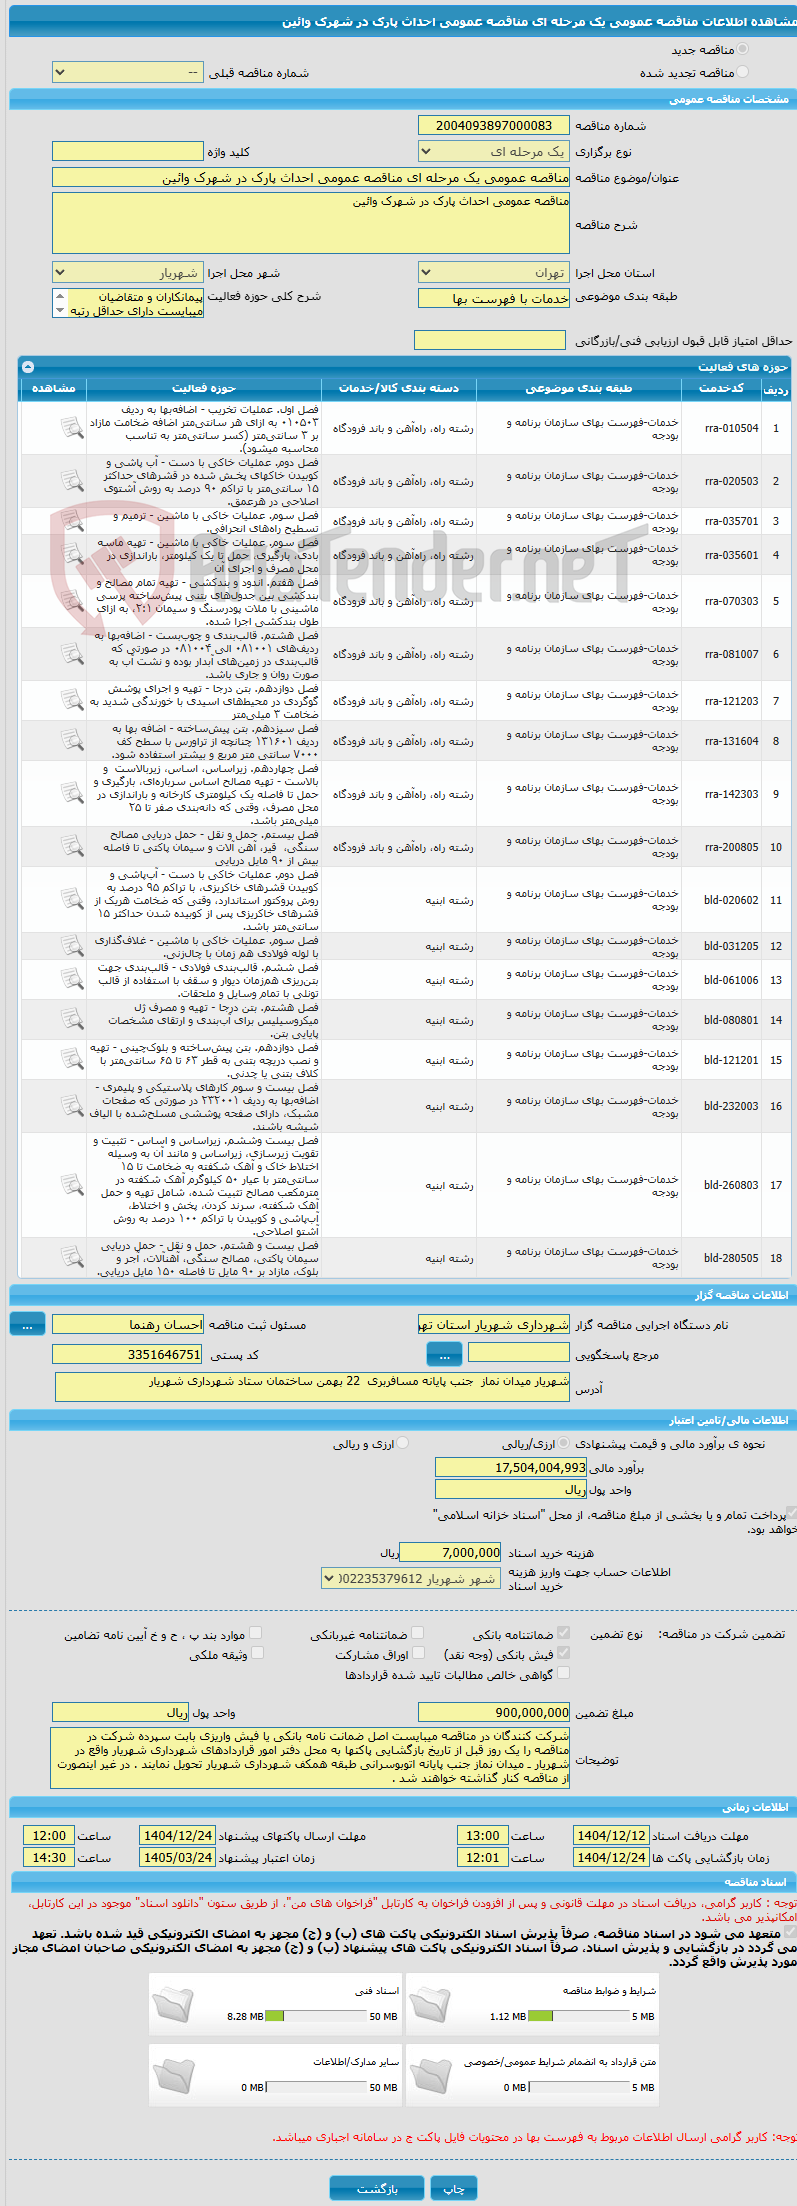Open view icon for row bld-020602
Viewport: 797px width, 2206px height.
coord(72,900)
